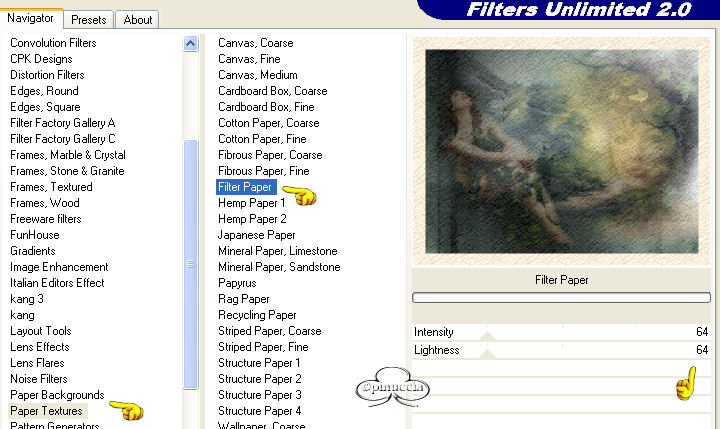Choose Structure Paper 4 filter
This screenshot has width=720, height=429.
click(x=259, y=411)
